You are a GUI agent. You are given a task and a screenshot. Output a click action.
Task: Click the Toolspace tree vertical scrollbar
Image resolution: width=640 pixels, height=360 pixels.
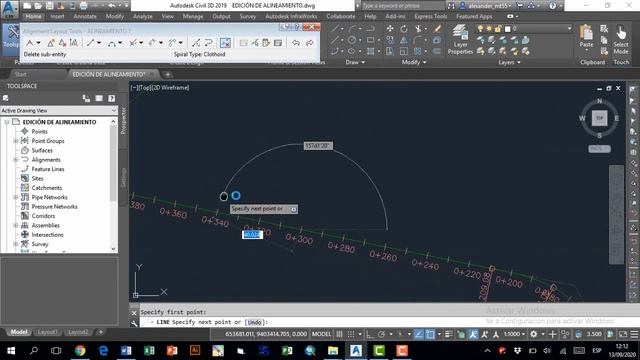pos(113,185)
